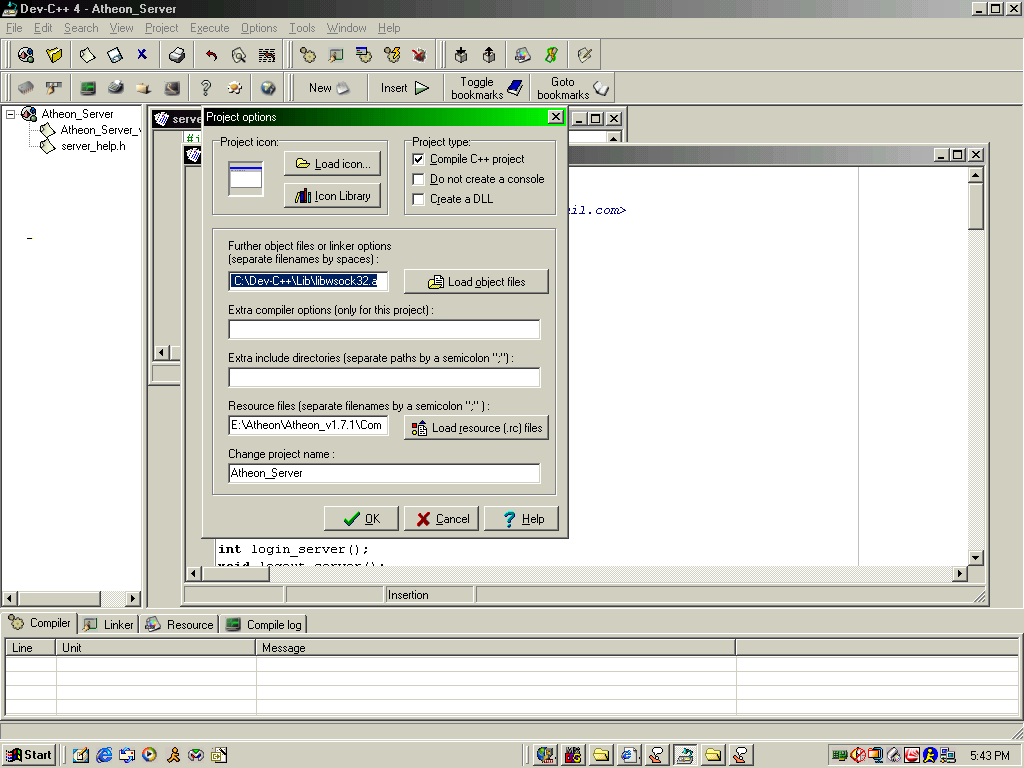
Task: Click the printer icon in toolbar
Action: [x=177, y=55]
